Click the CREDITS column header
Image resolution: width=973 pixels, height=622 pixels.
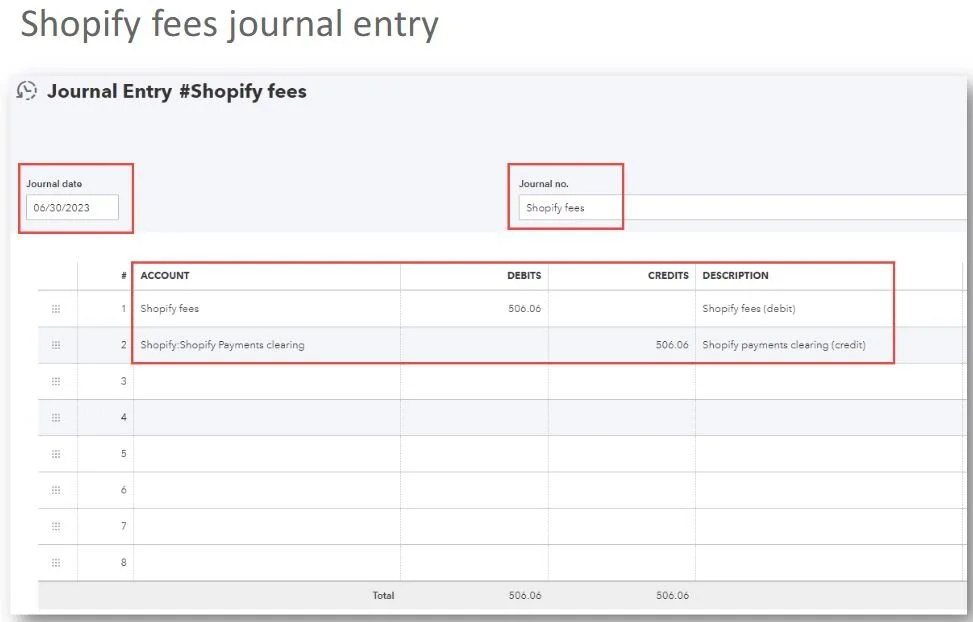pos(668,276)
